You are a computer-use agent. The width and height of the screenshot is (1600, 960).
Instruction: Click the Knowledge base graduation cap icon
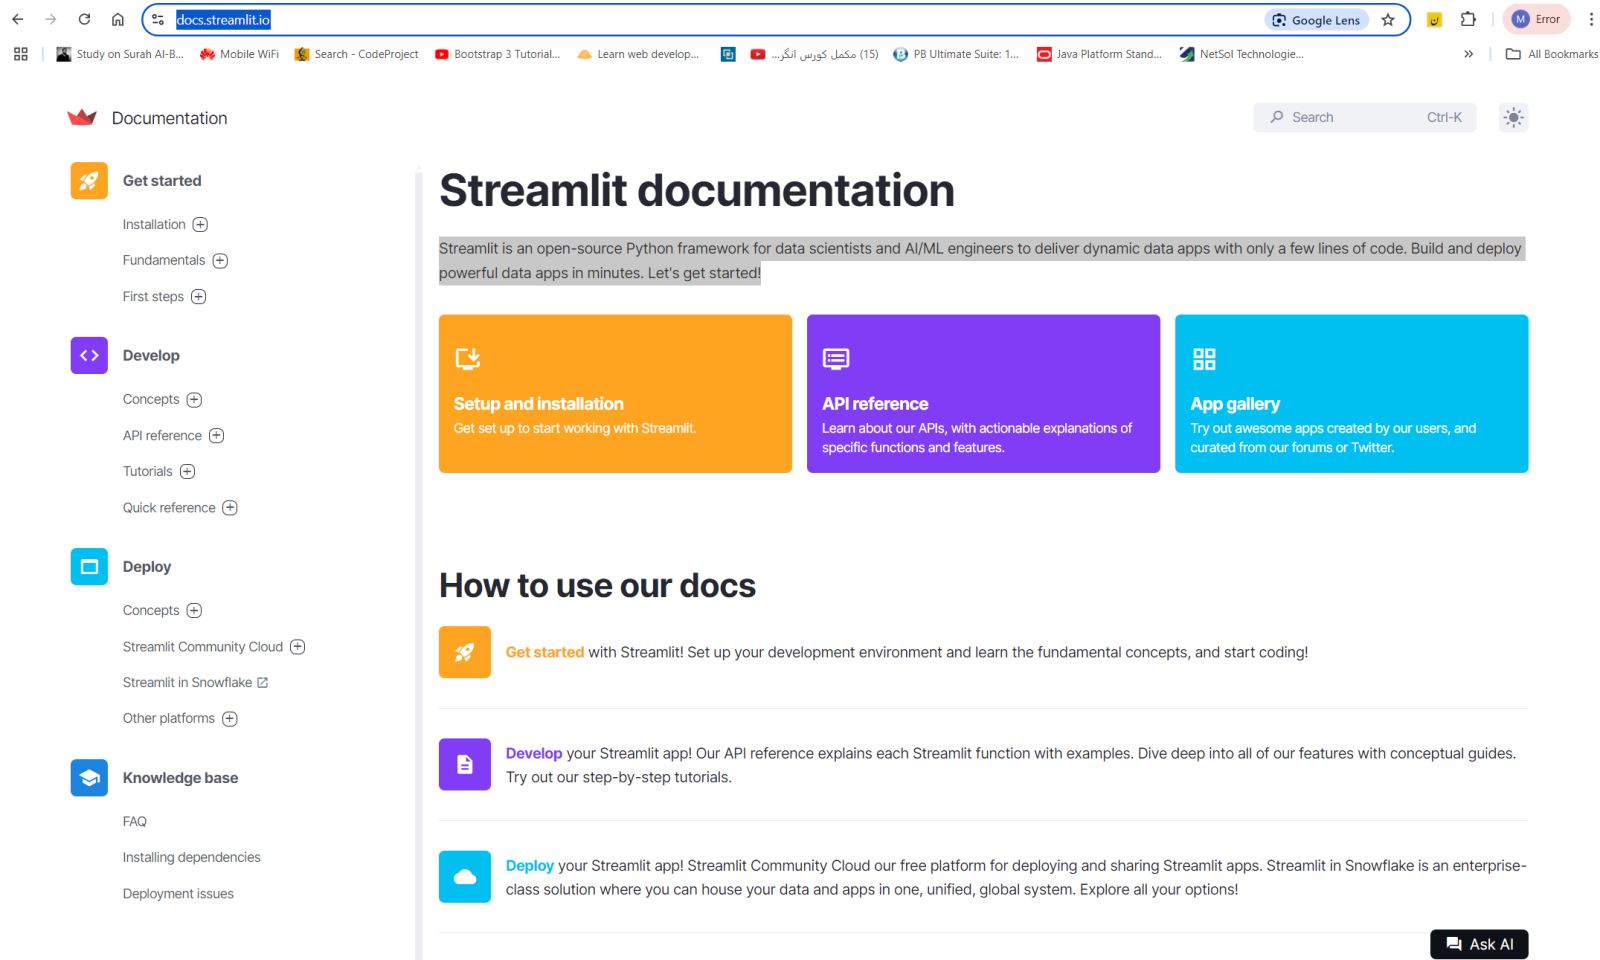pos(89,777)
